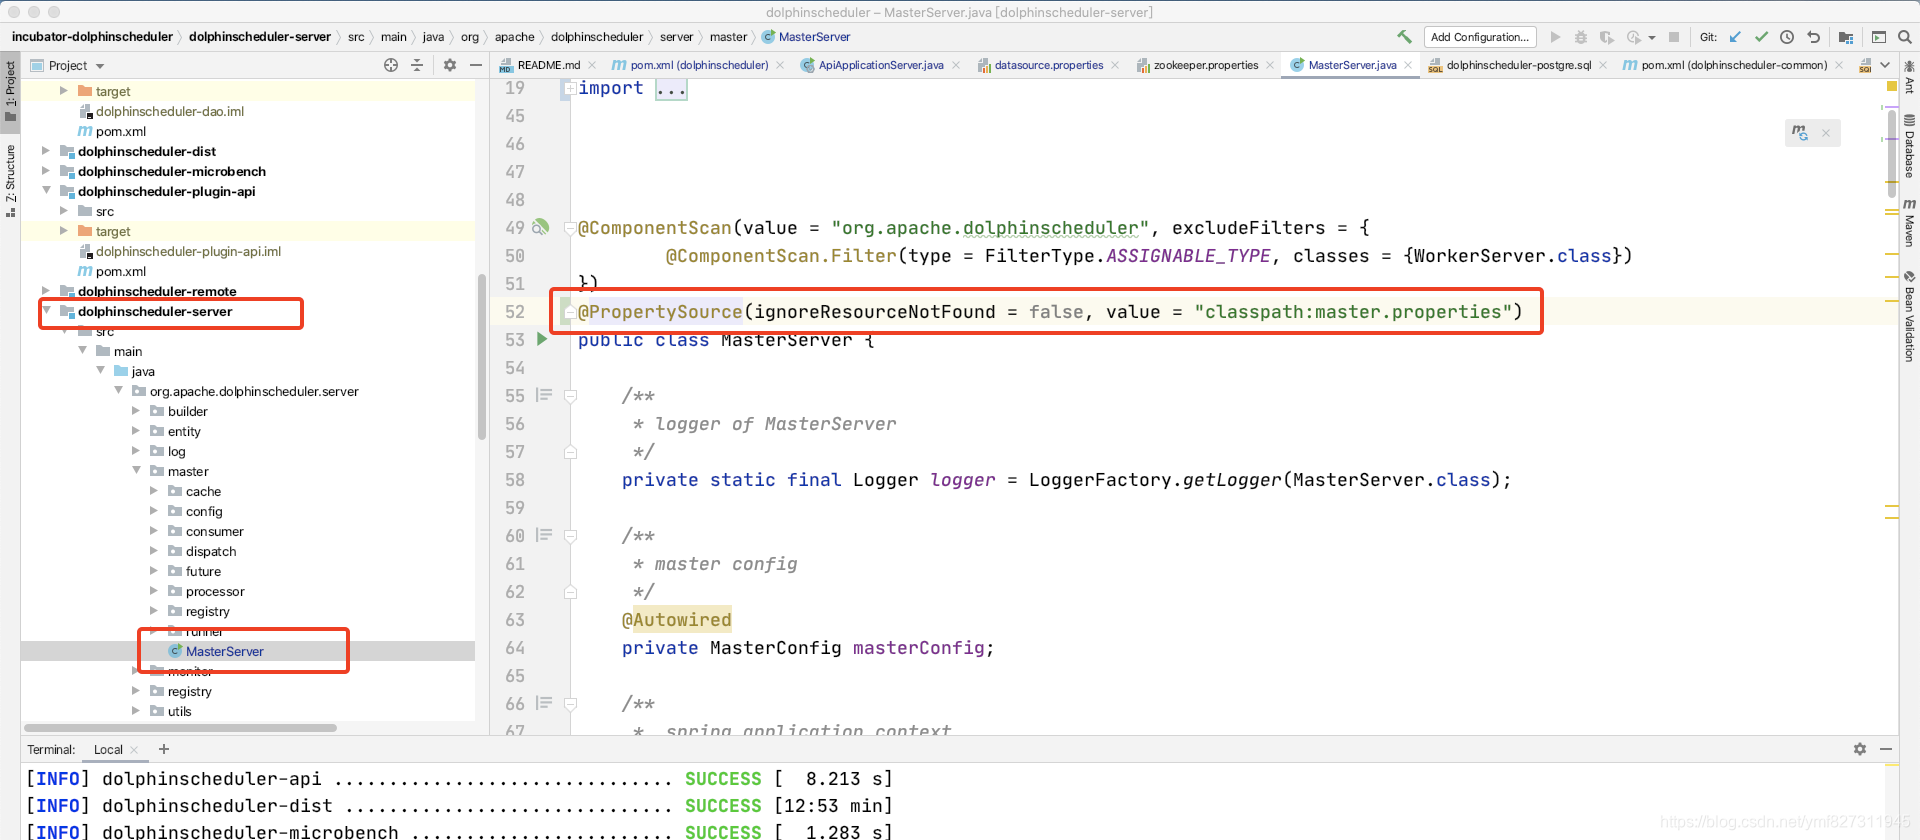This screenshot has width=1920, height=840.
Task: Click the Stop square icon in toolbar
Action: [x=1674, y=37]
